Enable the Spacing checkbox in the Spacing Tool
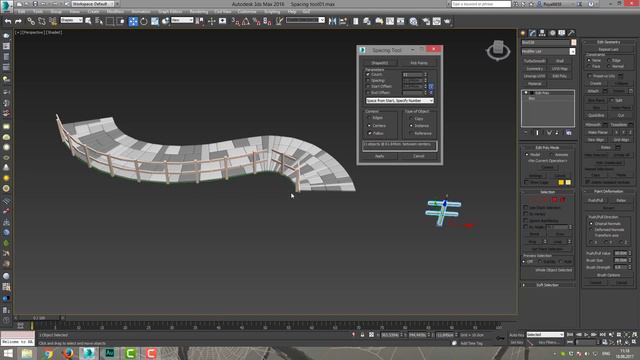640x360 pixels. (x=368, y=81)
